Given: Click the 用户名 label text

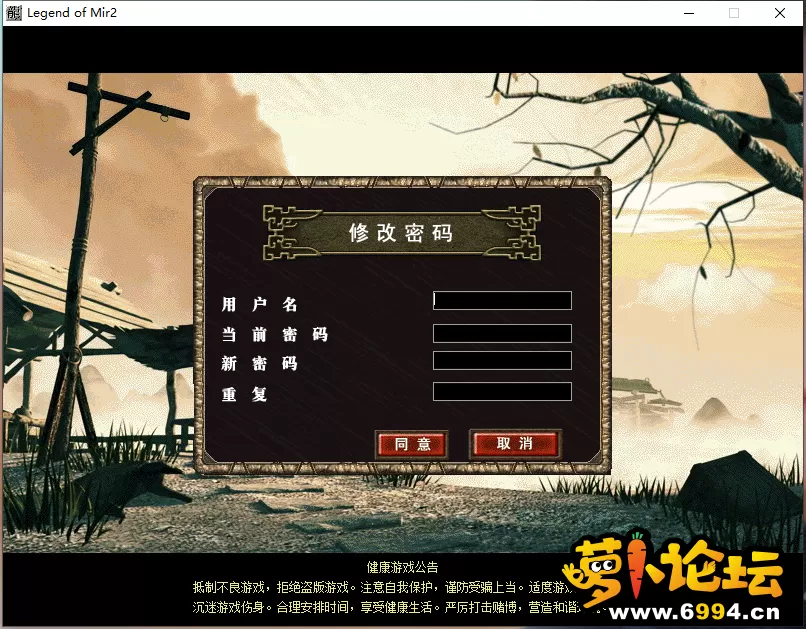Looking at the screenshot, I should coord(260,304).
